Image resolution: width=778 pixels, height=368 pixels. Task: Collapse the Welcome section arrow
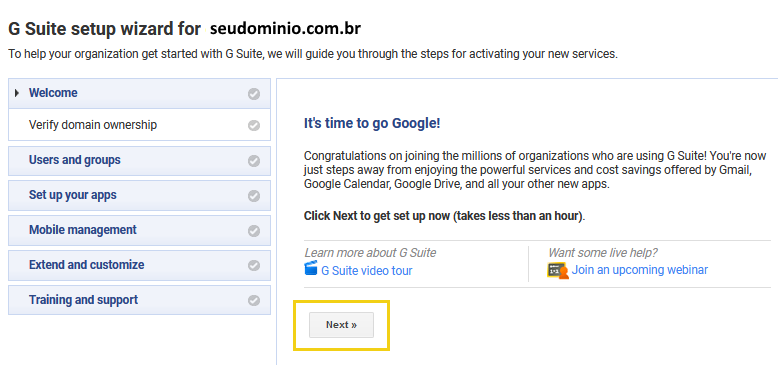[17, 93]
